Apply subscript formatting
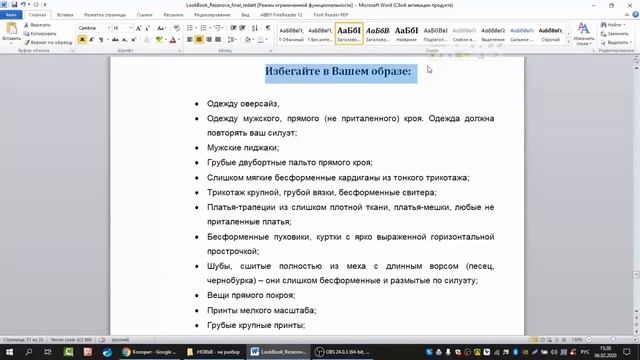 point(124,40)
